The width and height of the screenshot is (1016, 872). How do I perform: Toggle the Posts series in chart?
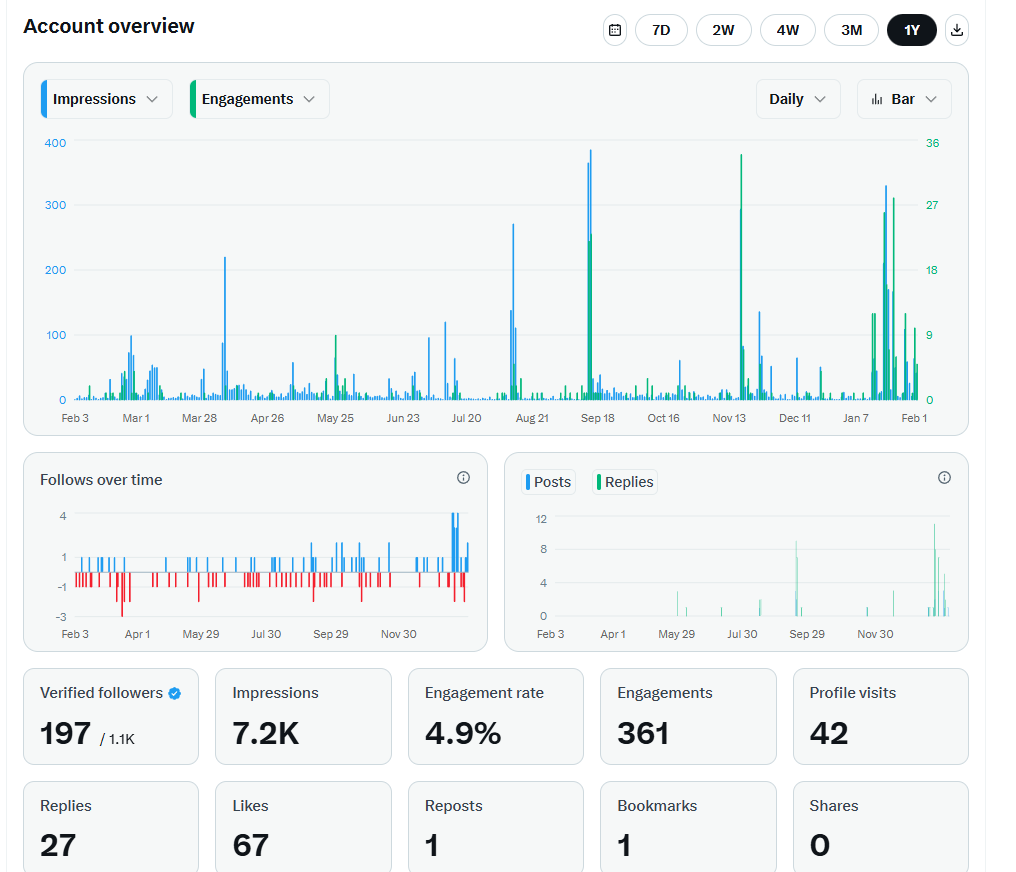coord(548,482)
